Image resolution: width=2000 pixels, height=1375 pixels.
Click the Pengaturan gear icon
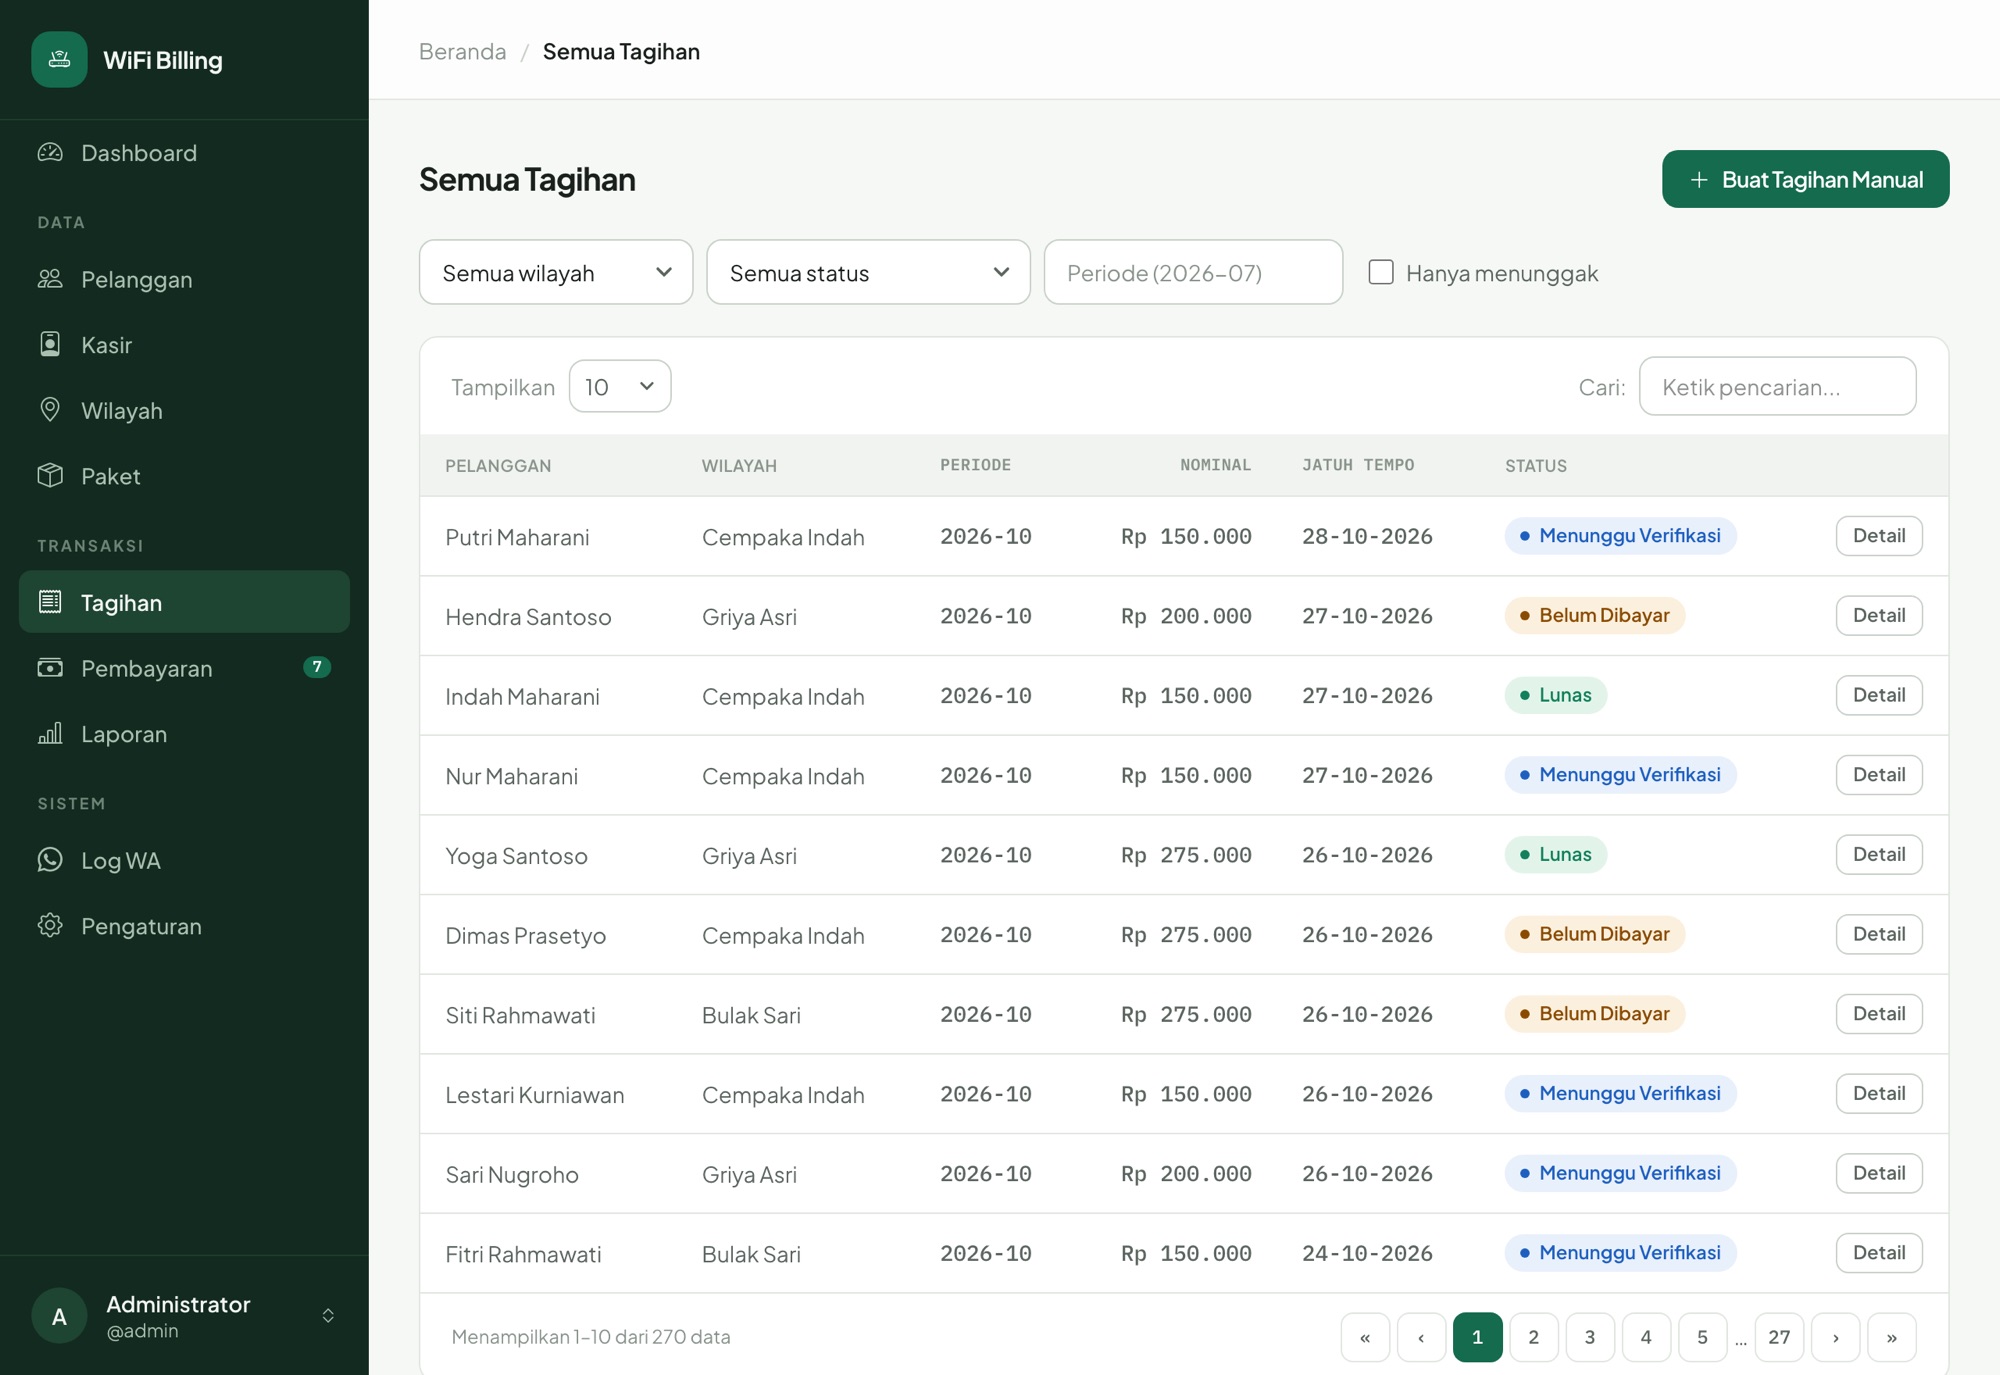click(x=50, y=925)
